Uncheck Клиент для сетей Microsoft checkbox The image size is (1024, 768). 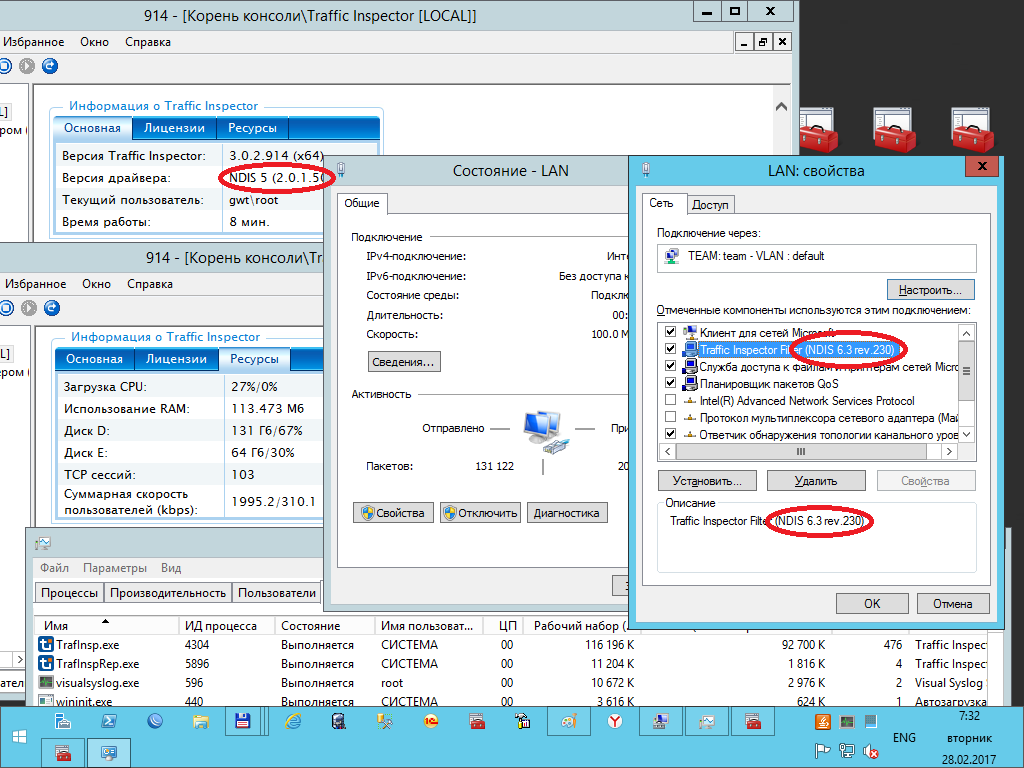[670, 332]
